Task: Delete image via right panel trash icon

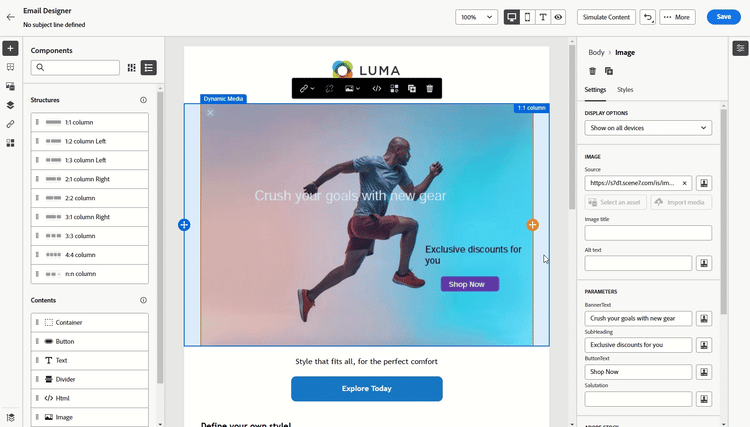Action: pos(592,71)
